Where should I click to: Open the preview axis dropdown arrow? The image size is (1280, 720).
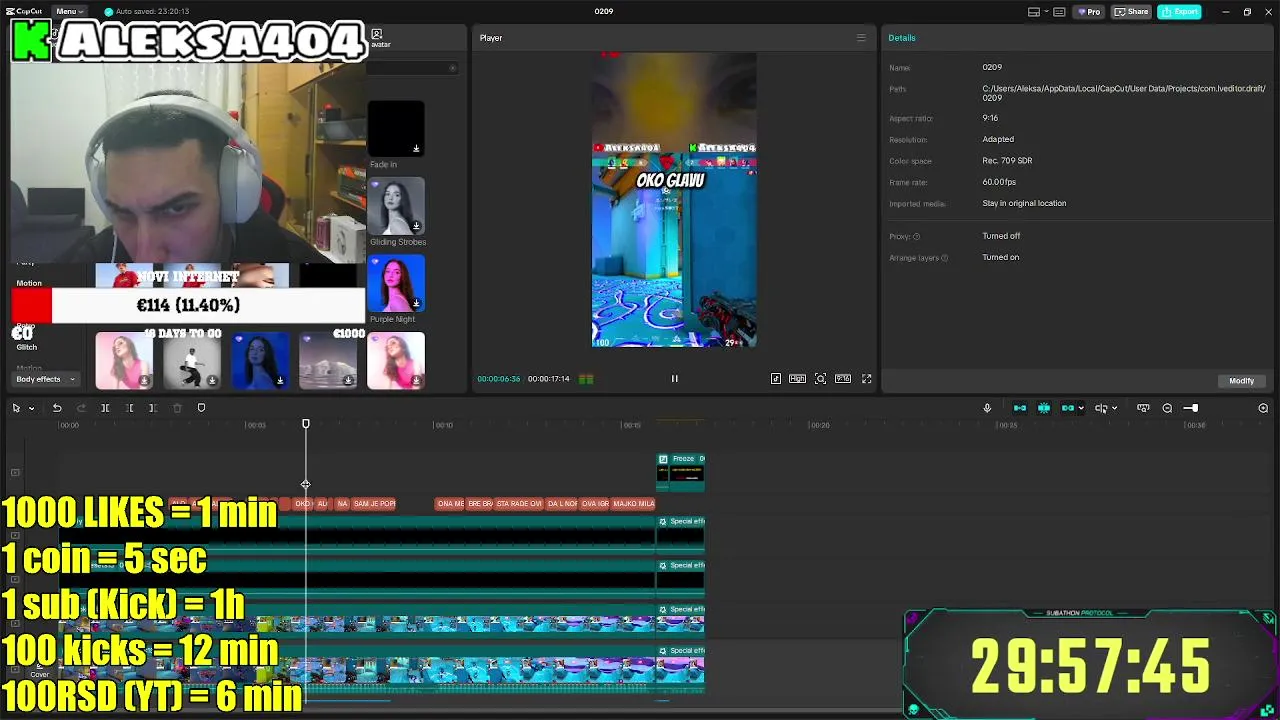click(x=1114, y=408)
